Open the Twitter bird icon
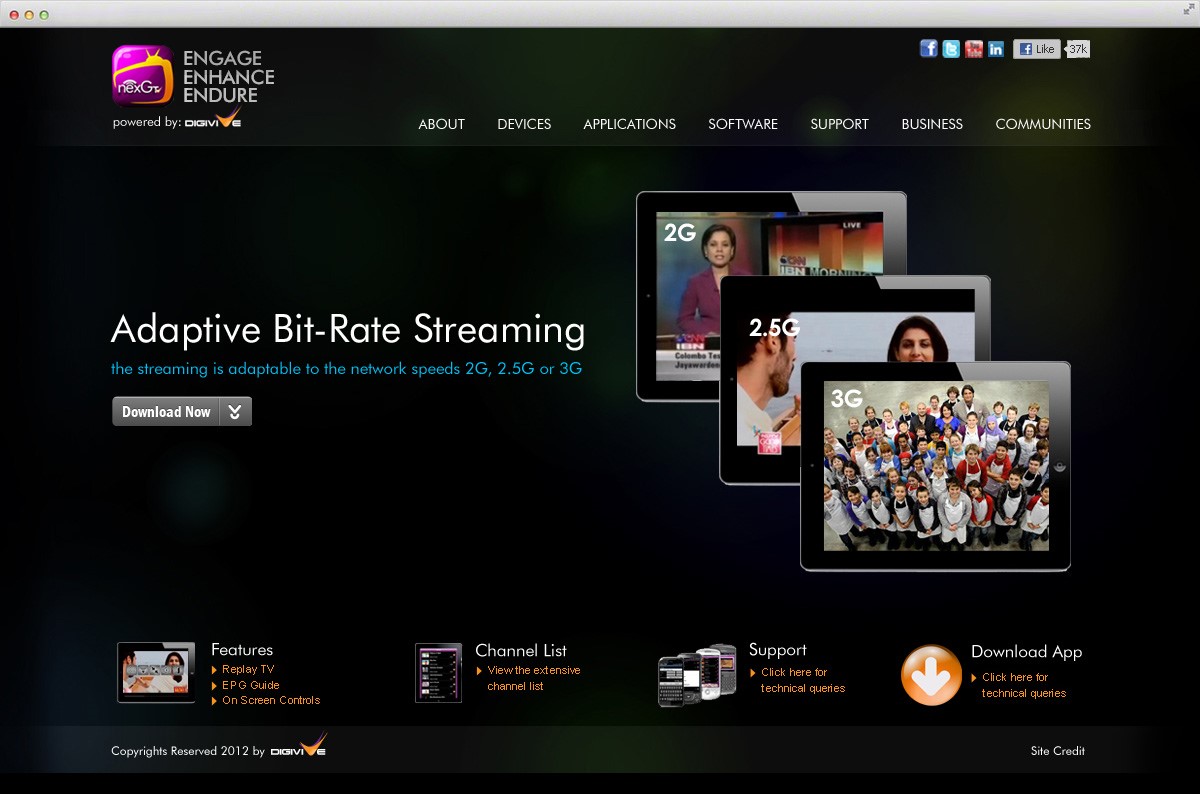This screenshot has height=794, width=1200. point(951,49)
